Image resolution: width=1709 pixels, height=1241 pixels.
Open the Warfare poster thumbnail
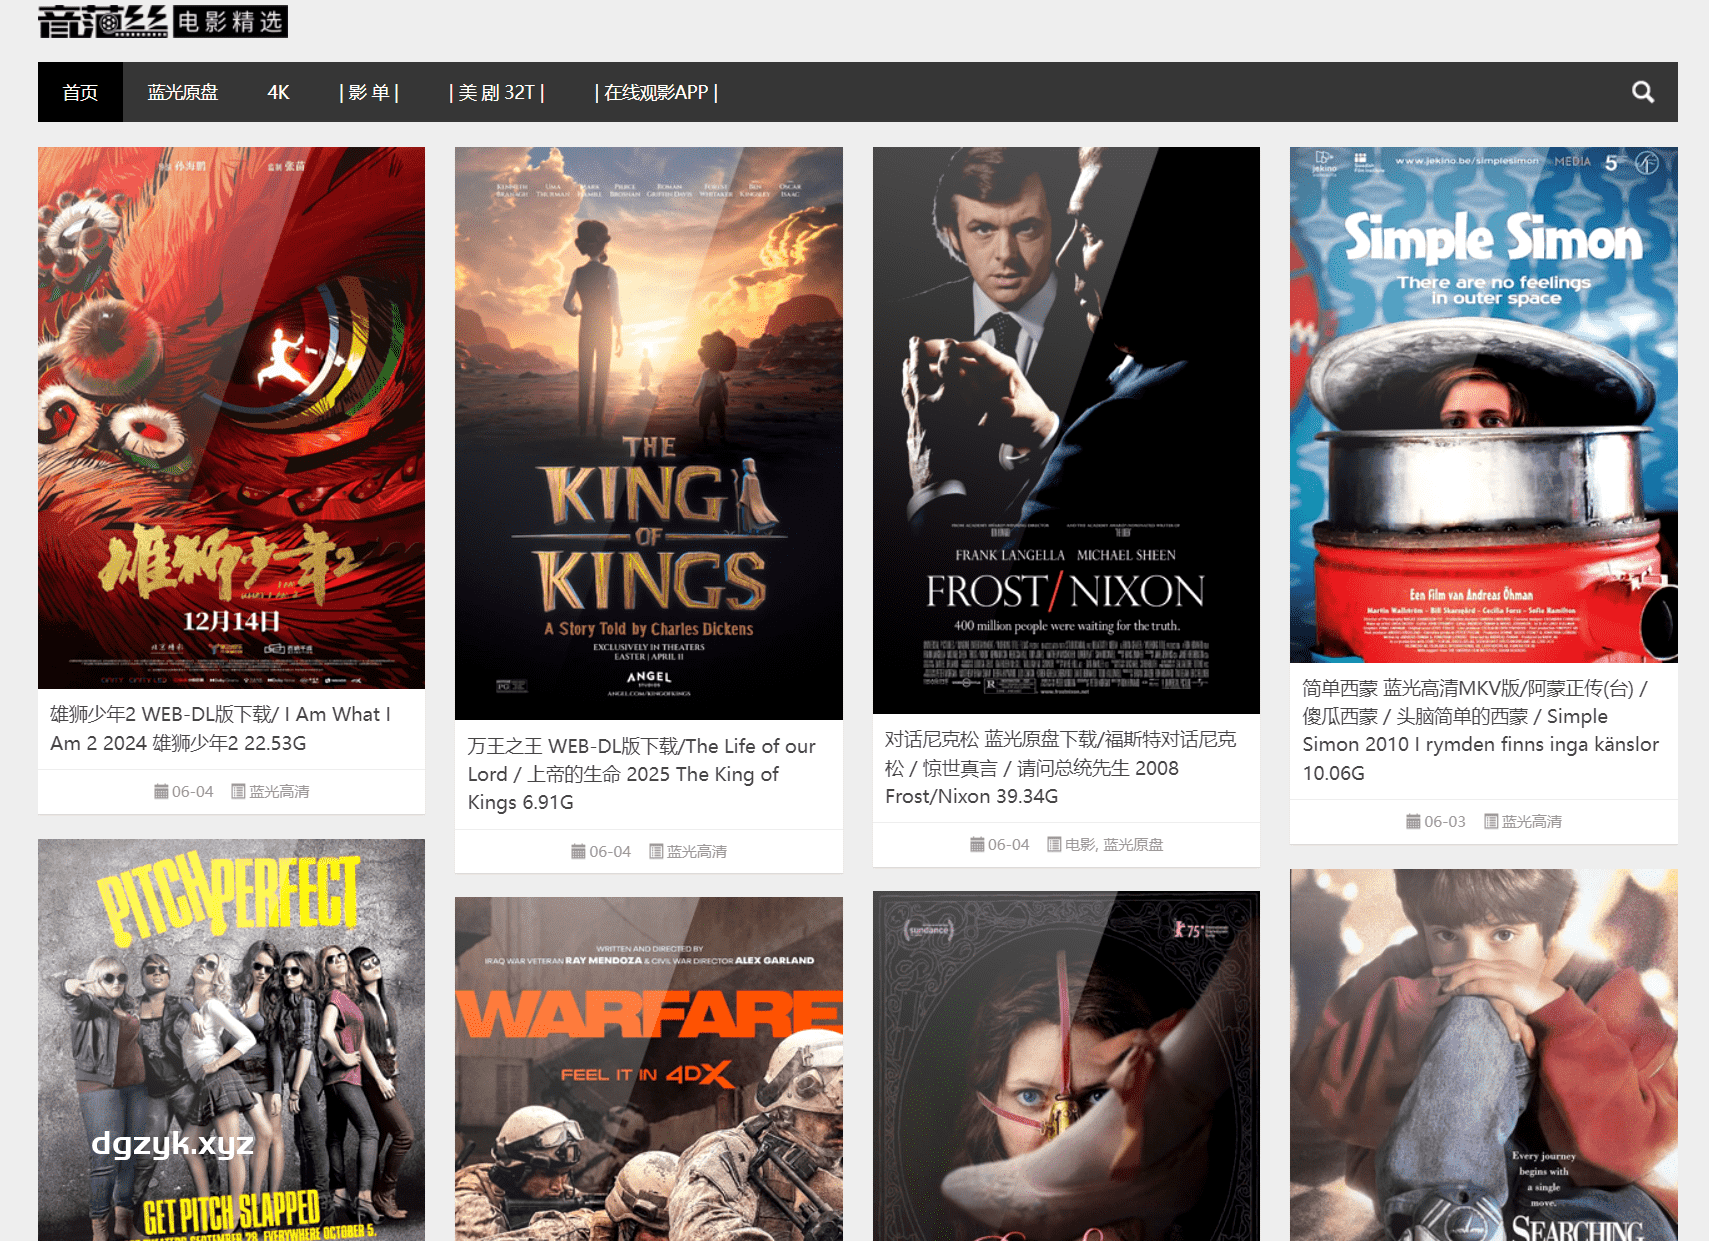click(x=649, y=1069)
